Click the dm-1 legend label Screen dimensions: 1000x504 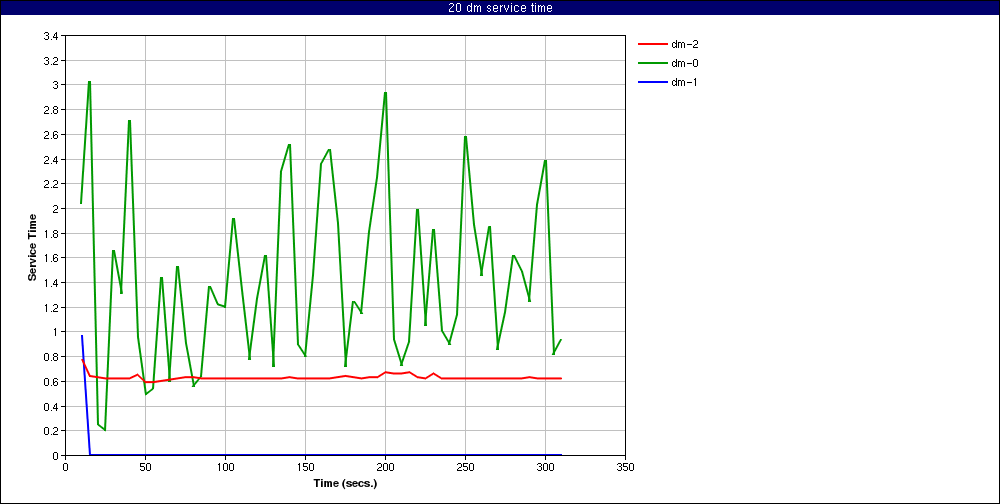pyautogui.click(x=684, y=82)
